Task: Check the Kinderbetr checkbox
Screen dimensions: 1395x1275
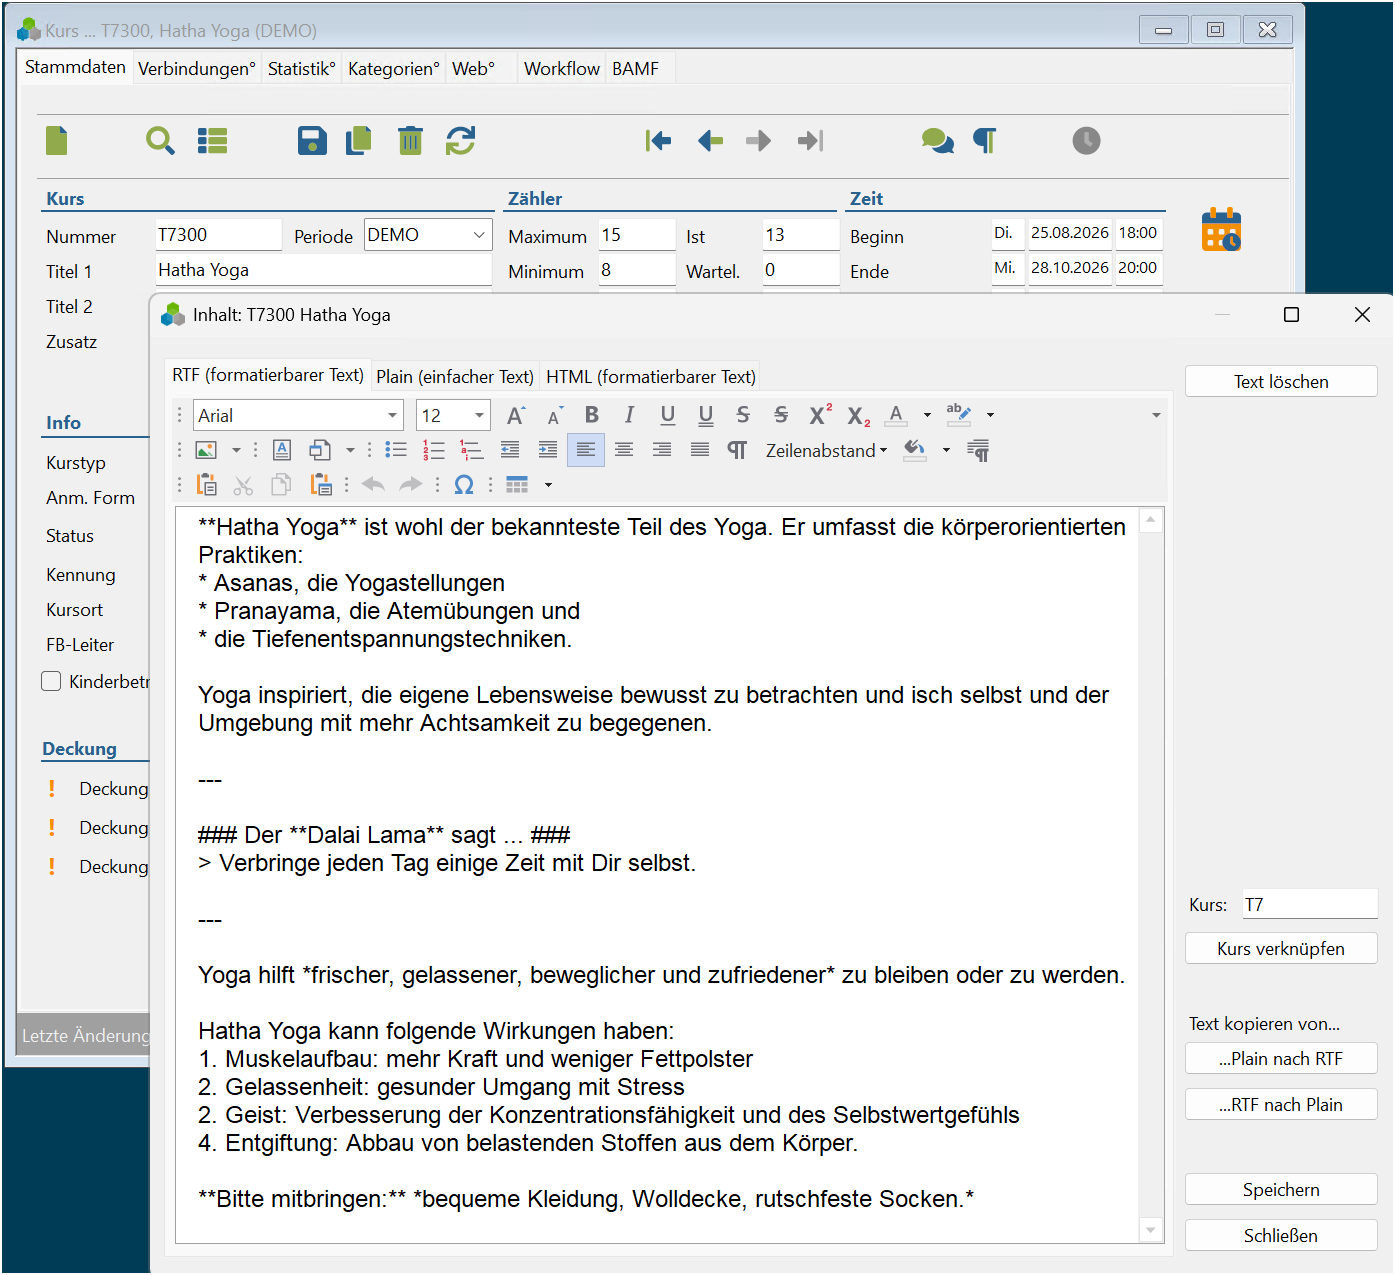Action: [x=52, y=681]
